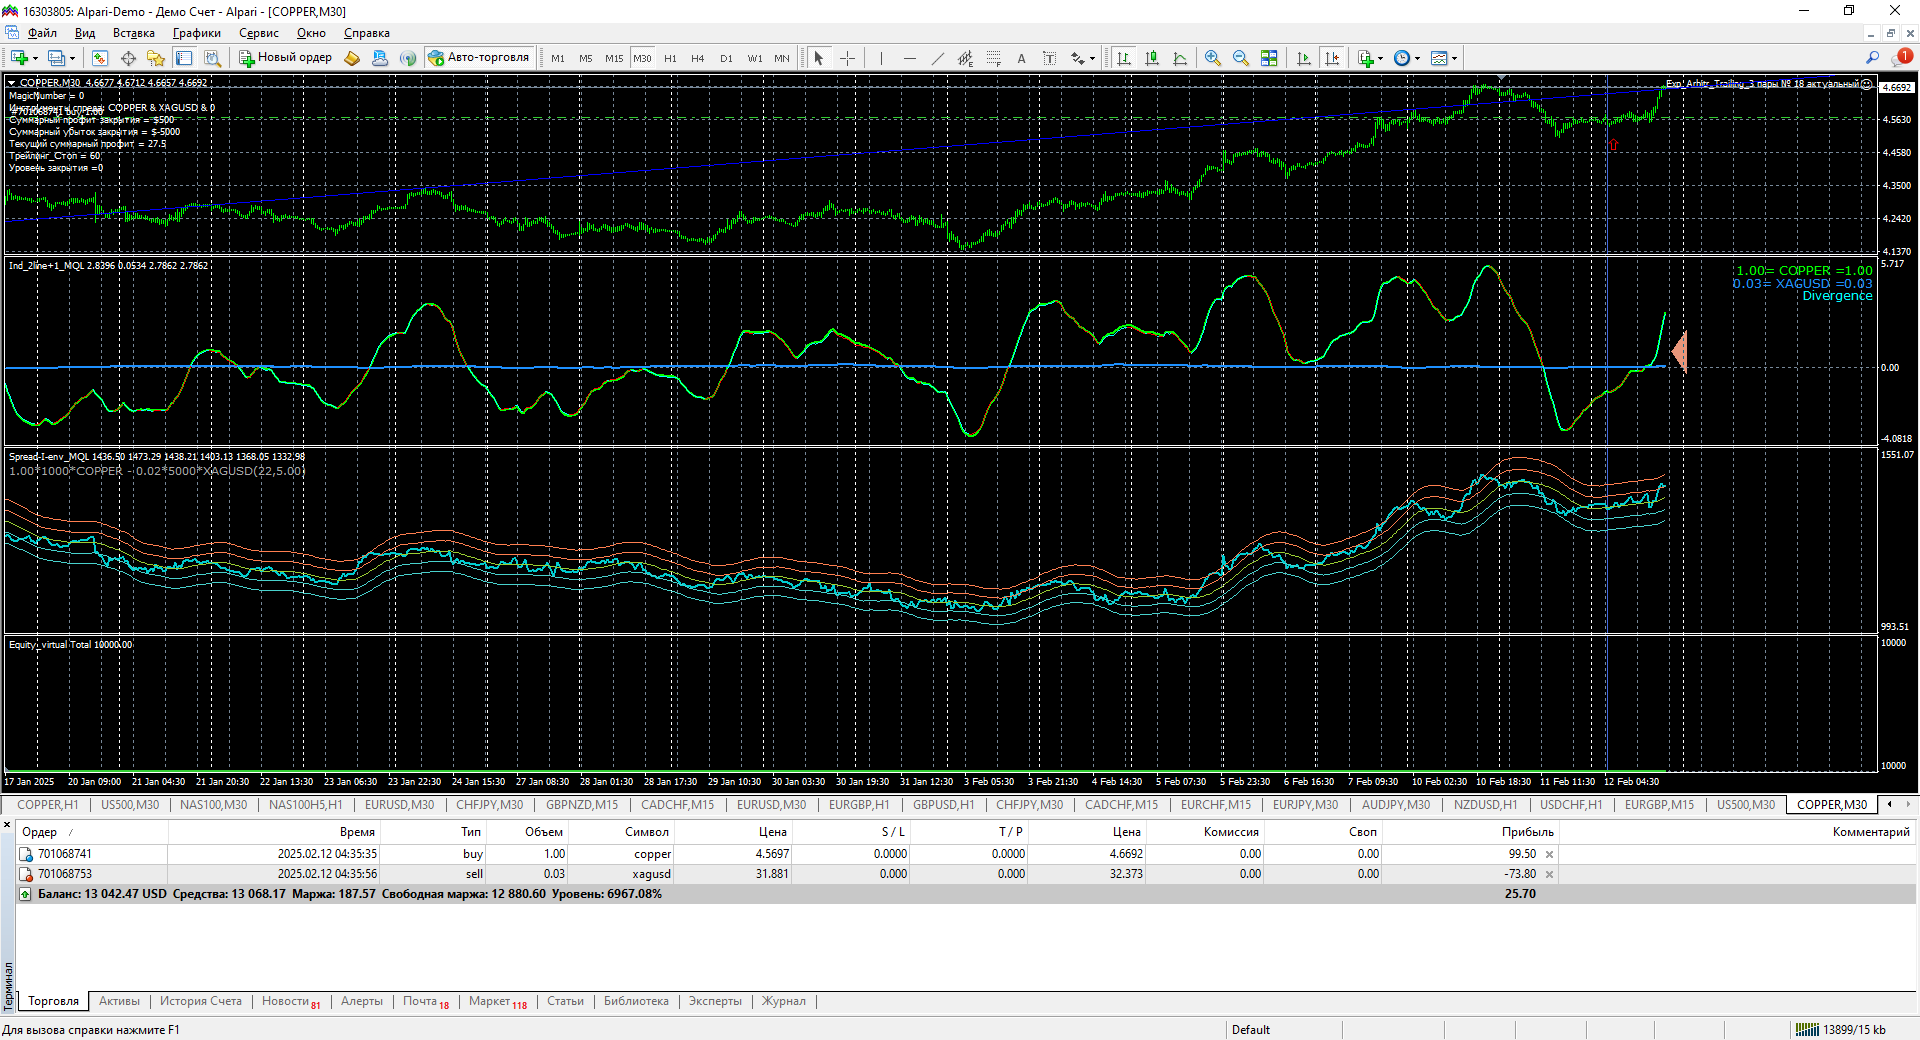
Task: Open the Market Watch window icon
Action: point(99,58)
